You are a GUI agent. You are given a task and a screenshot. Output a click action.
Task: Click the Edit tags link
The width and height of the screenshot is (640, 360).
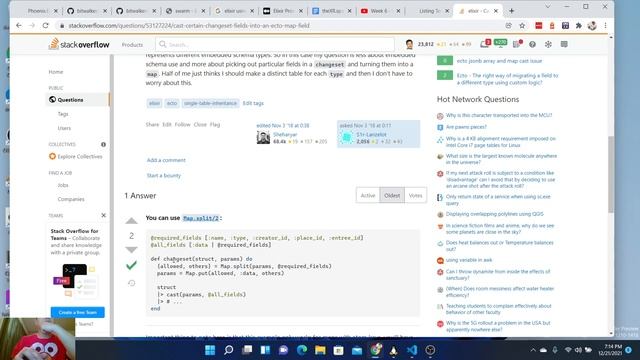253,103
